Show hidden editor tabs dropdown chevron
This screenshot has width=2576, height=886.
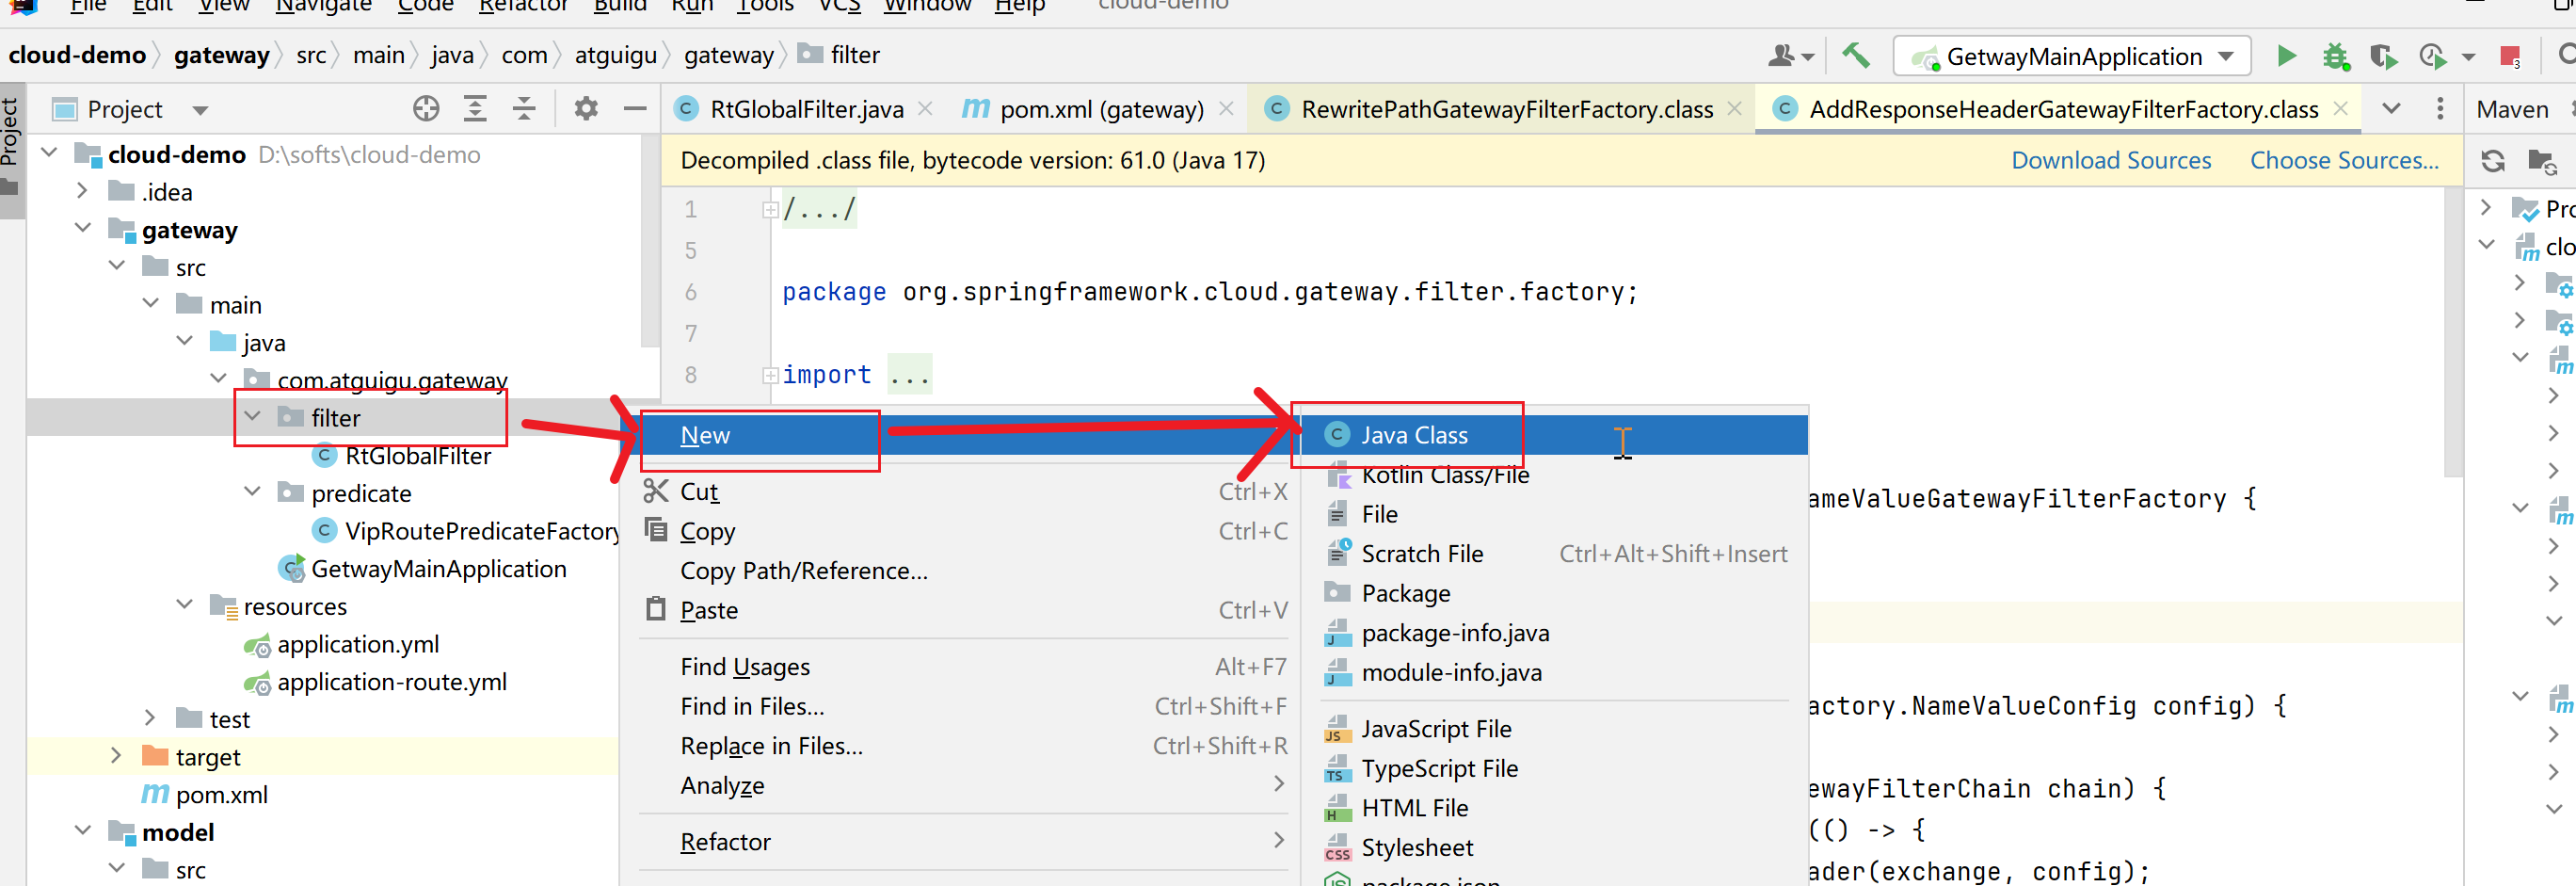[2391, 109]
